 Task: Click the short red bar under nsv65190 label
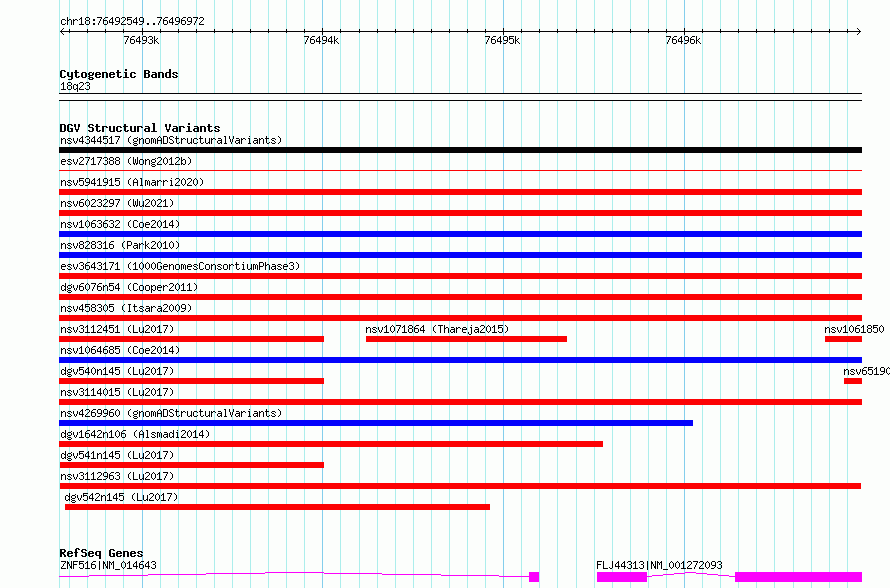pos(853,381)
